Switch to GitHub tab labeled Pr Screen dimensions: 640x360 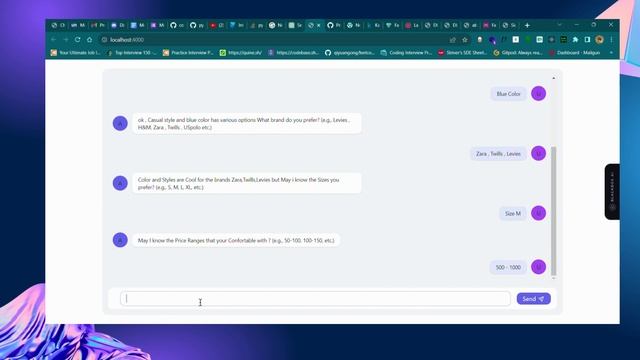[334, 25]
